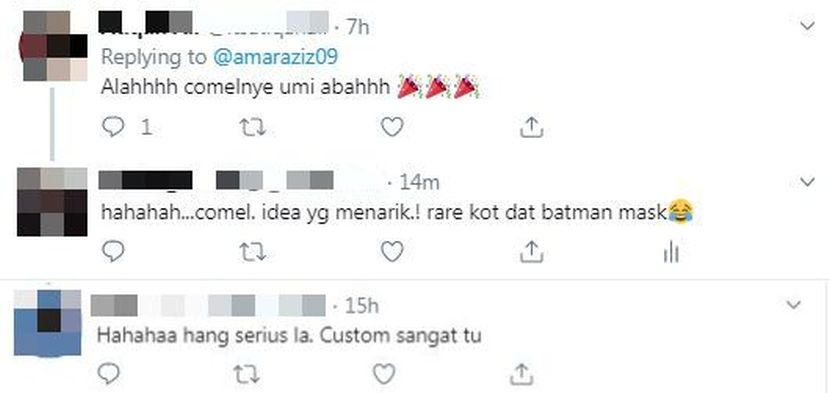Open avatar of the 15h tweet author
The image size is (830, 393).
(47, 323)
